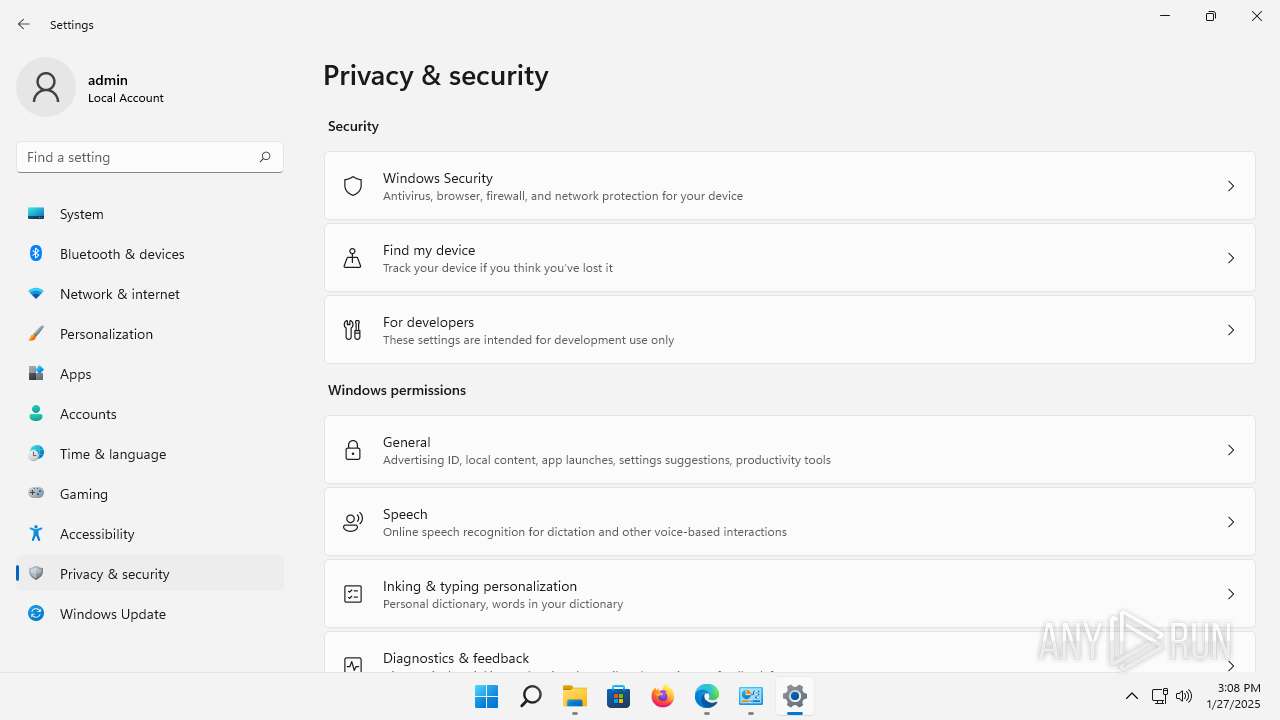Click the Speech recognition icon
Image resolution: width=1280 pixels, height=720 pixels.
click(x=353, y=522)
